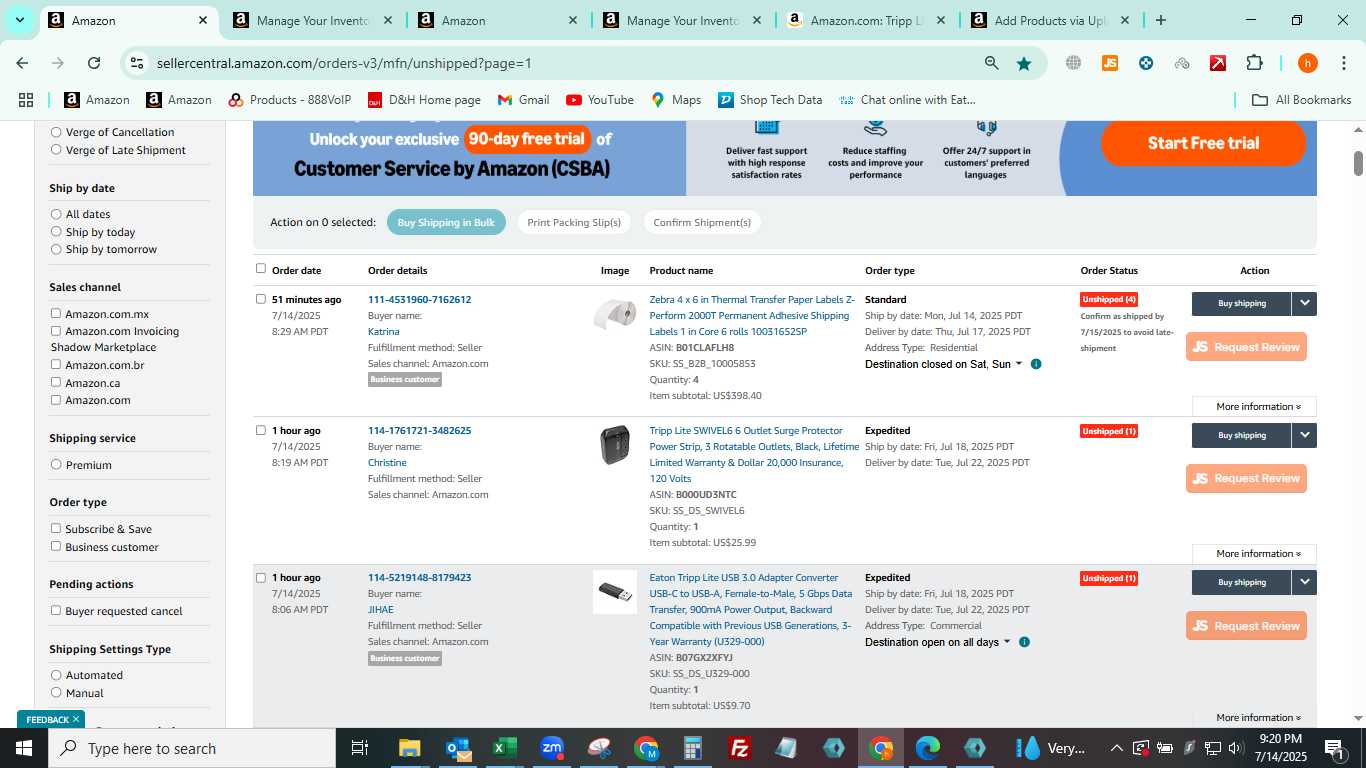Select Verge of Cancellation radio option
The image size is (1366, 768).
tap(56, 132)
